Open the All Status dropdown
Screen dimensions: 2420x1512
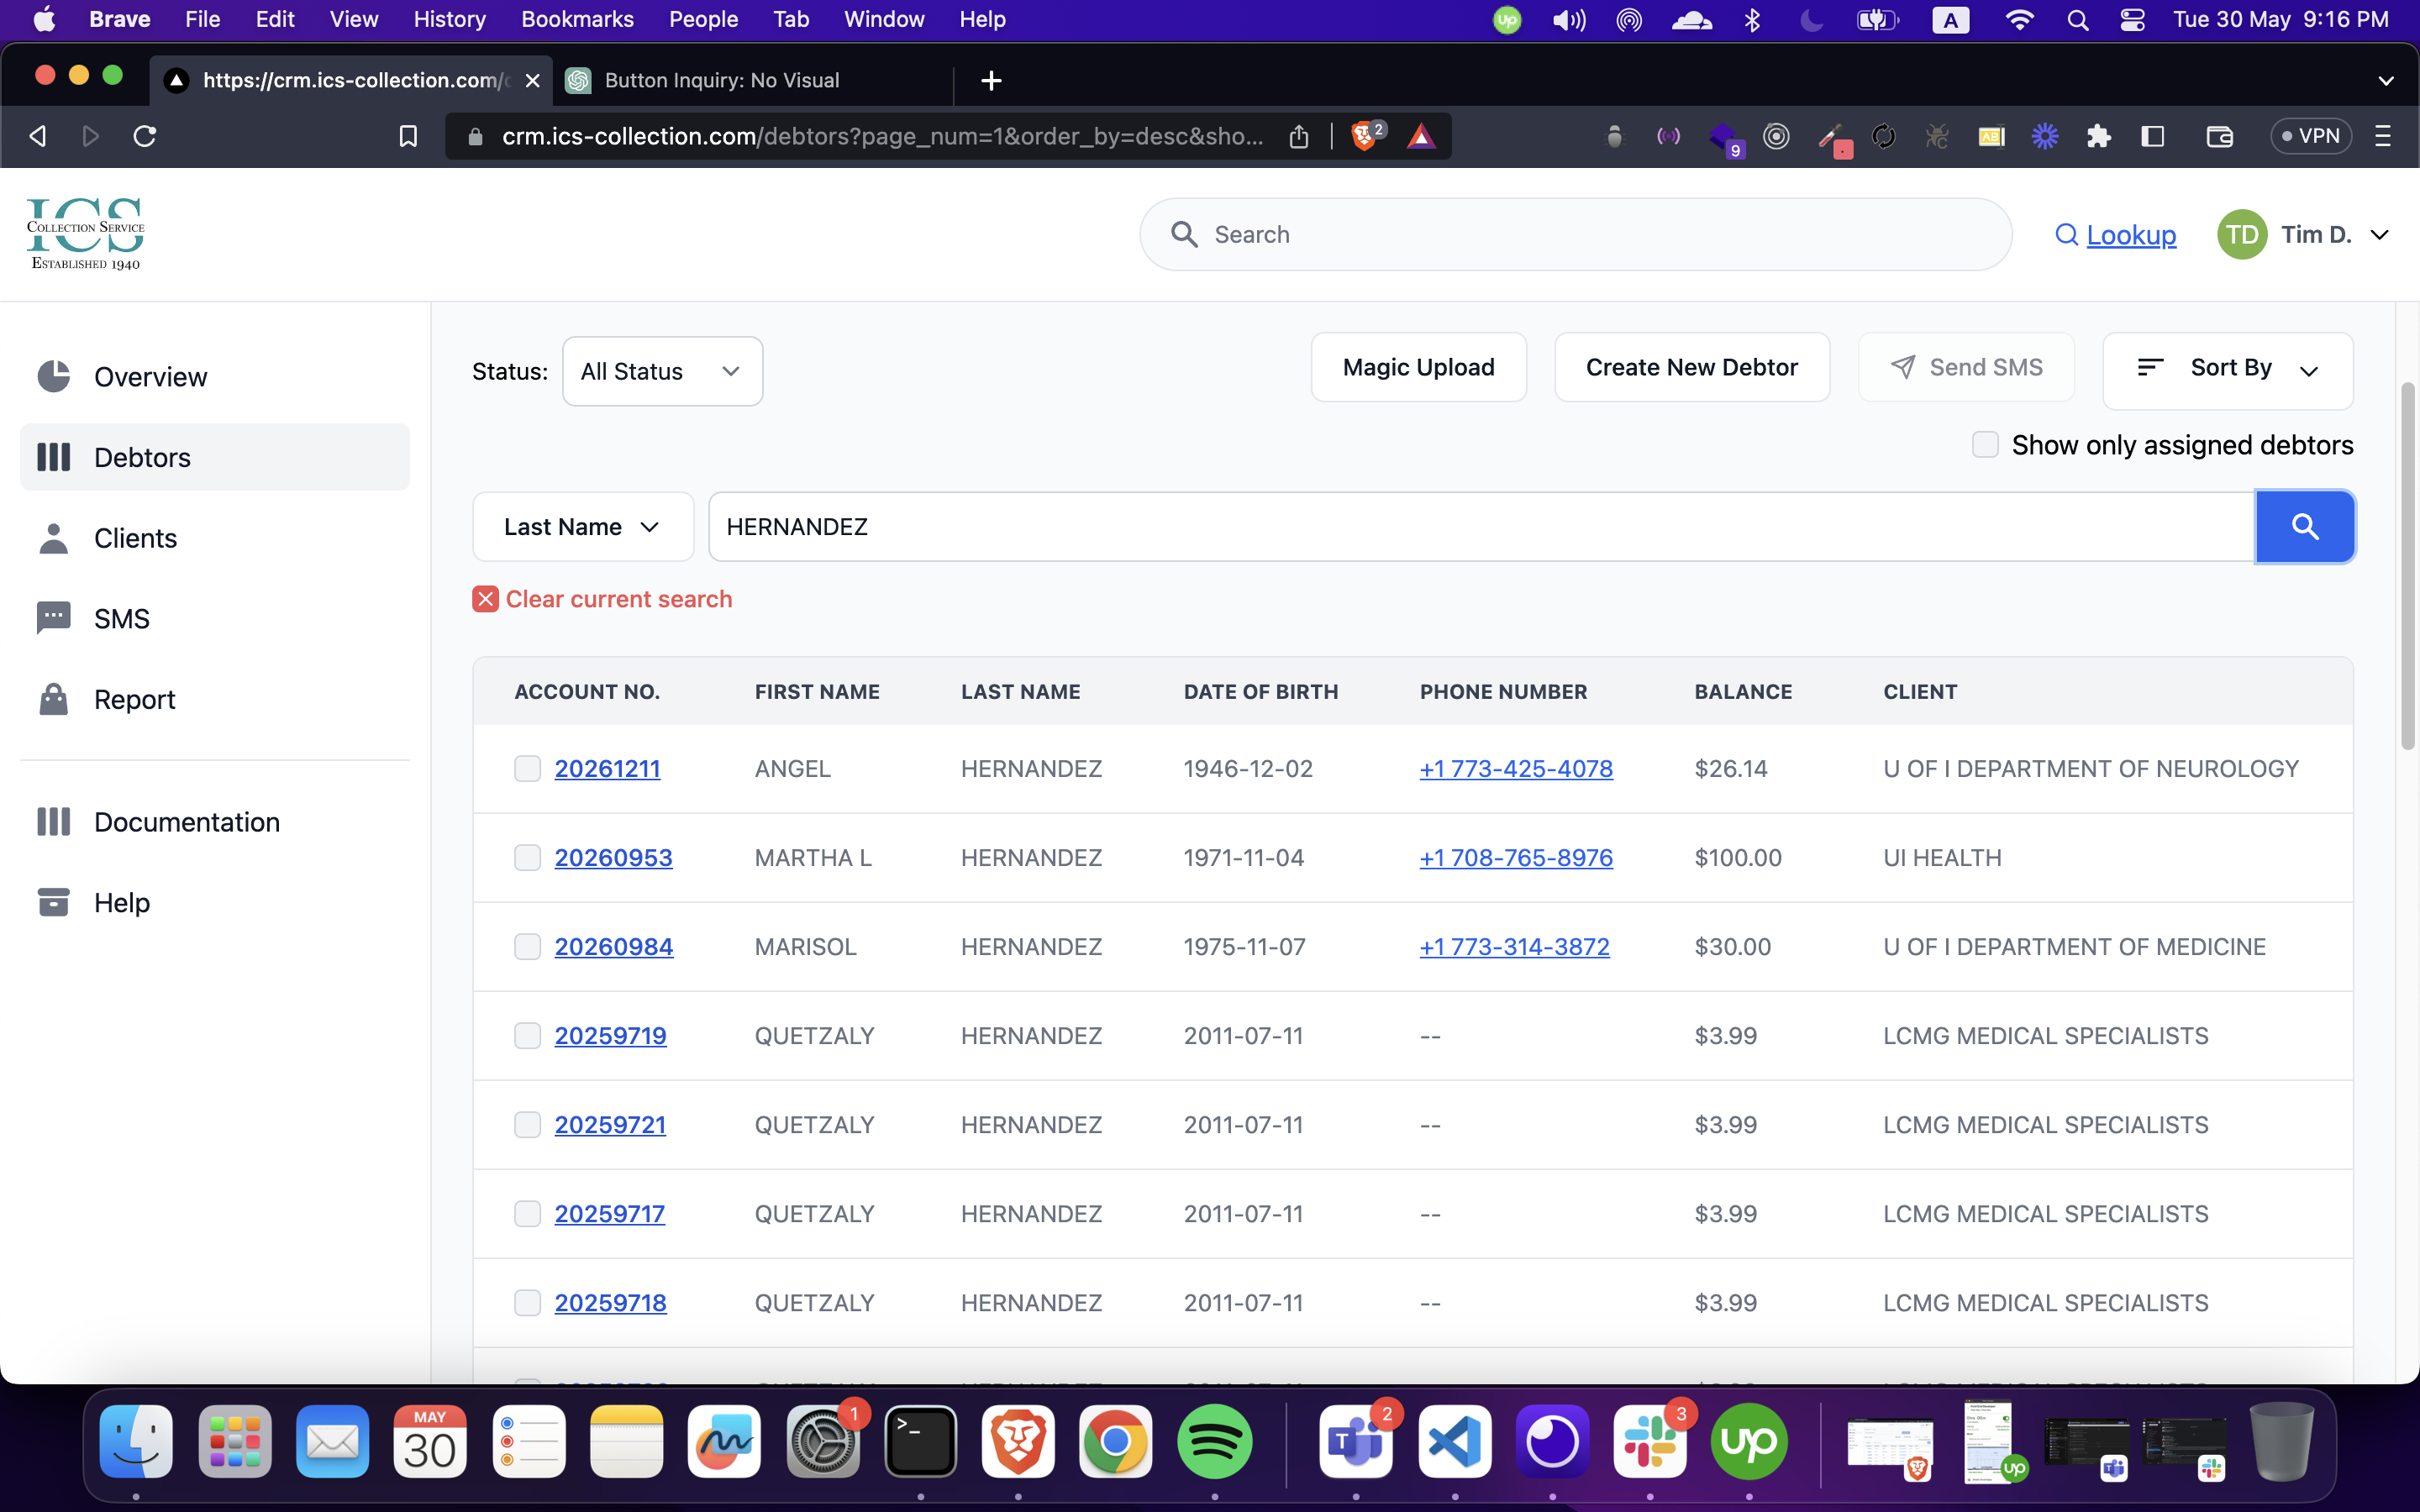tap(662, 372)
